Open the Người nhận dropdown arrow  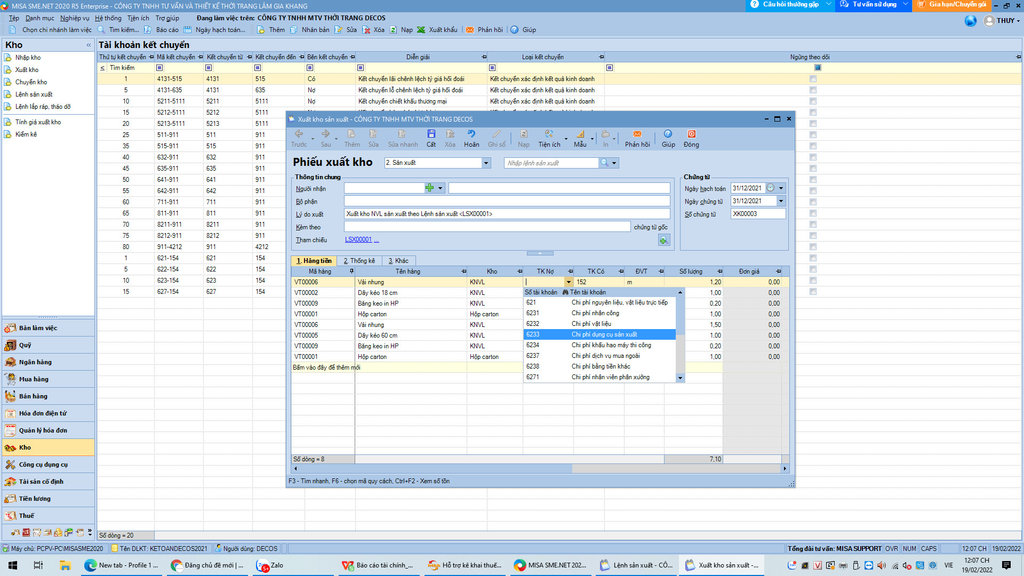(440, 188)
